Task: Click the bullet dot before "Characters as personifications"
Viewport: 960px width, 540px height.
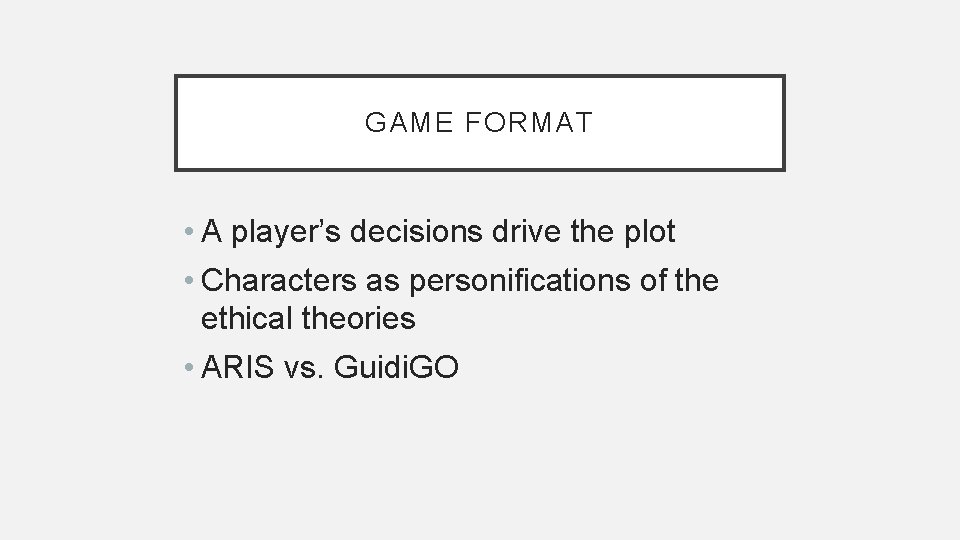Action: coord(189,280)
